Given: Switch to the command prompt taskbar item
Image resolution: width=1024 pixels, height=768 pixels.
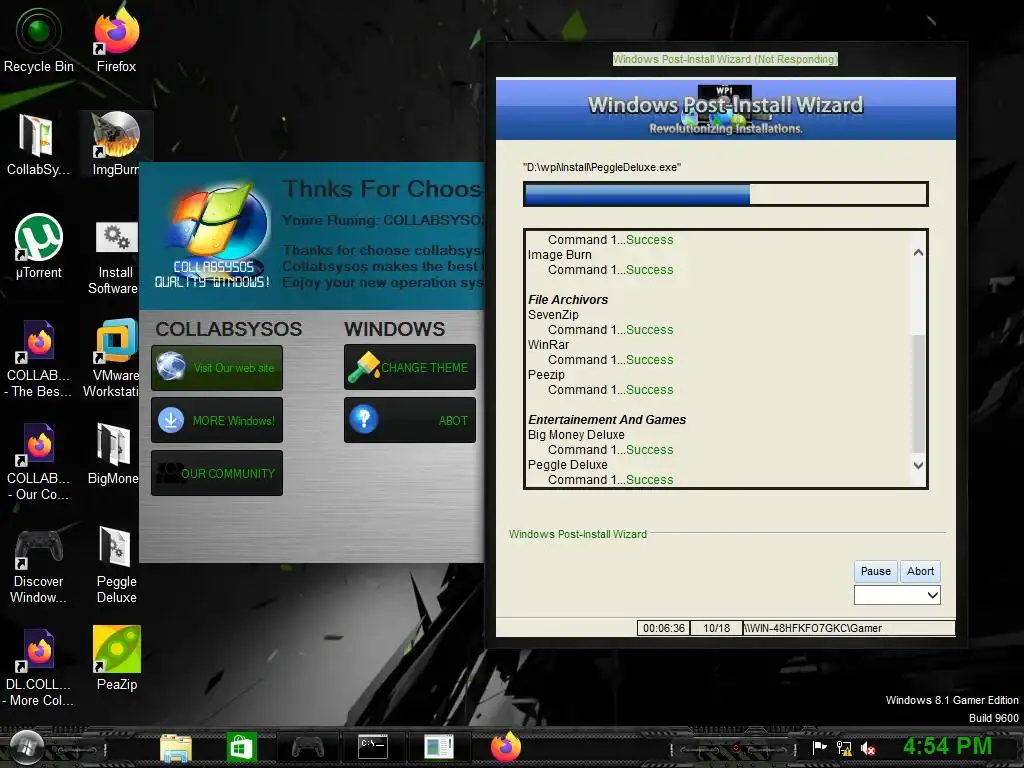Looking at the screenshot, I should [x=373, y=746].
